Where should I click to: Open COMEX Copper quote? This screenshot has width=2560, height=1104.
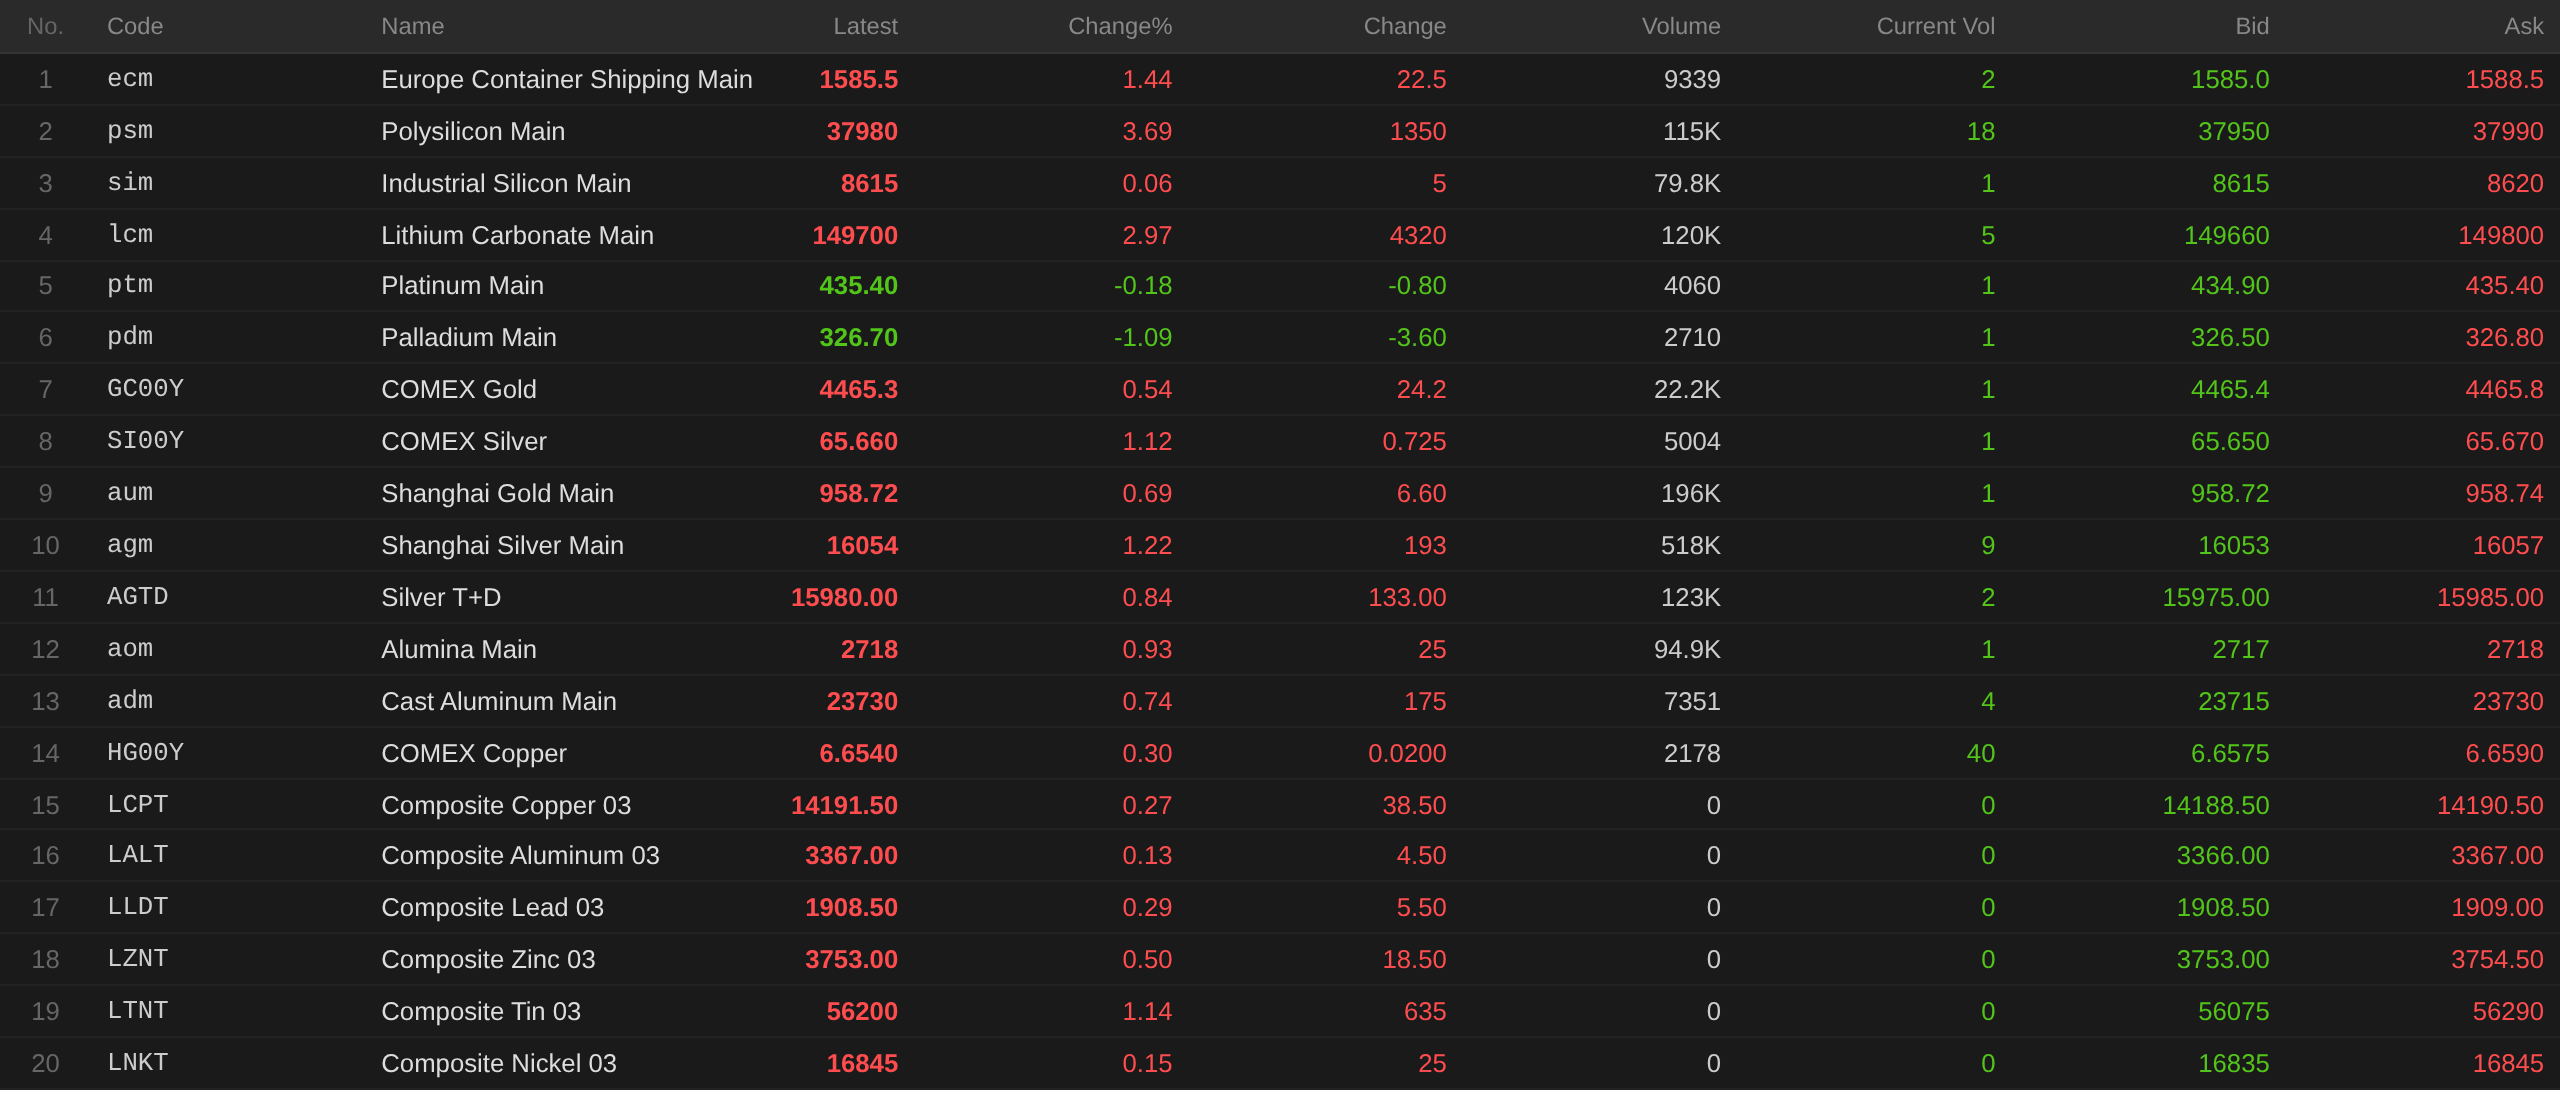[x=1280, y=753]
